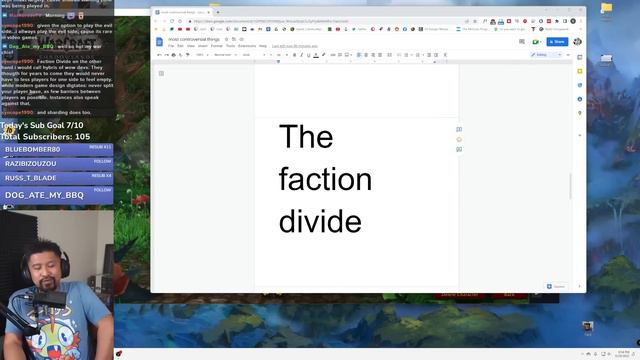Click the blue Share button
The height and width of the screenshot is (360, 640).
point(557,42)
